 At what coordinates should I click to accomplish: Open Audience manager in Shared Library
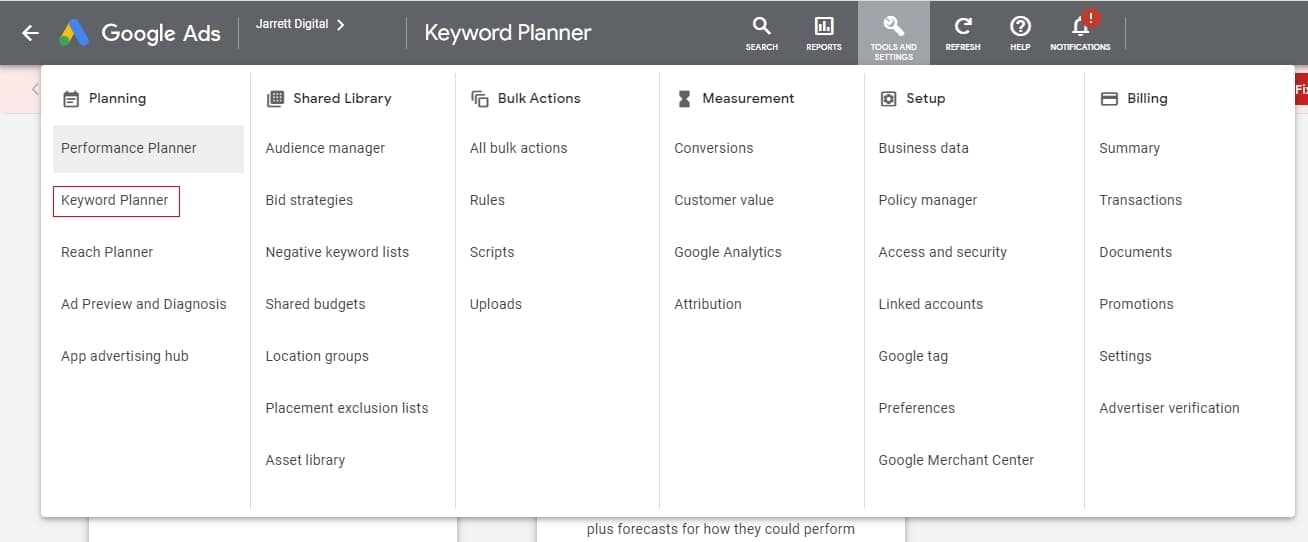point(325,148)
